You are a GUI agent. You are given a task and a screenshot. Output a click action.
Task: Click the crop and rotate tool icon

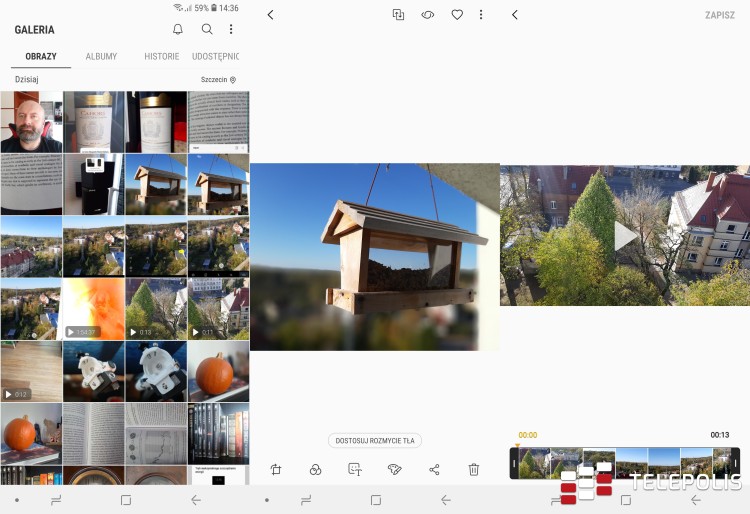click(x=275, y=469)
